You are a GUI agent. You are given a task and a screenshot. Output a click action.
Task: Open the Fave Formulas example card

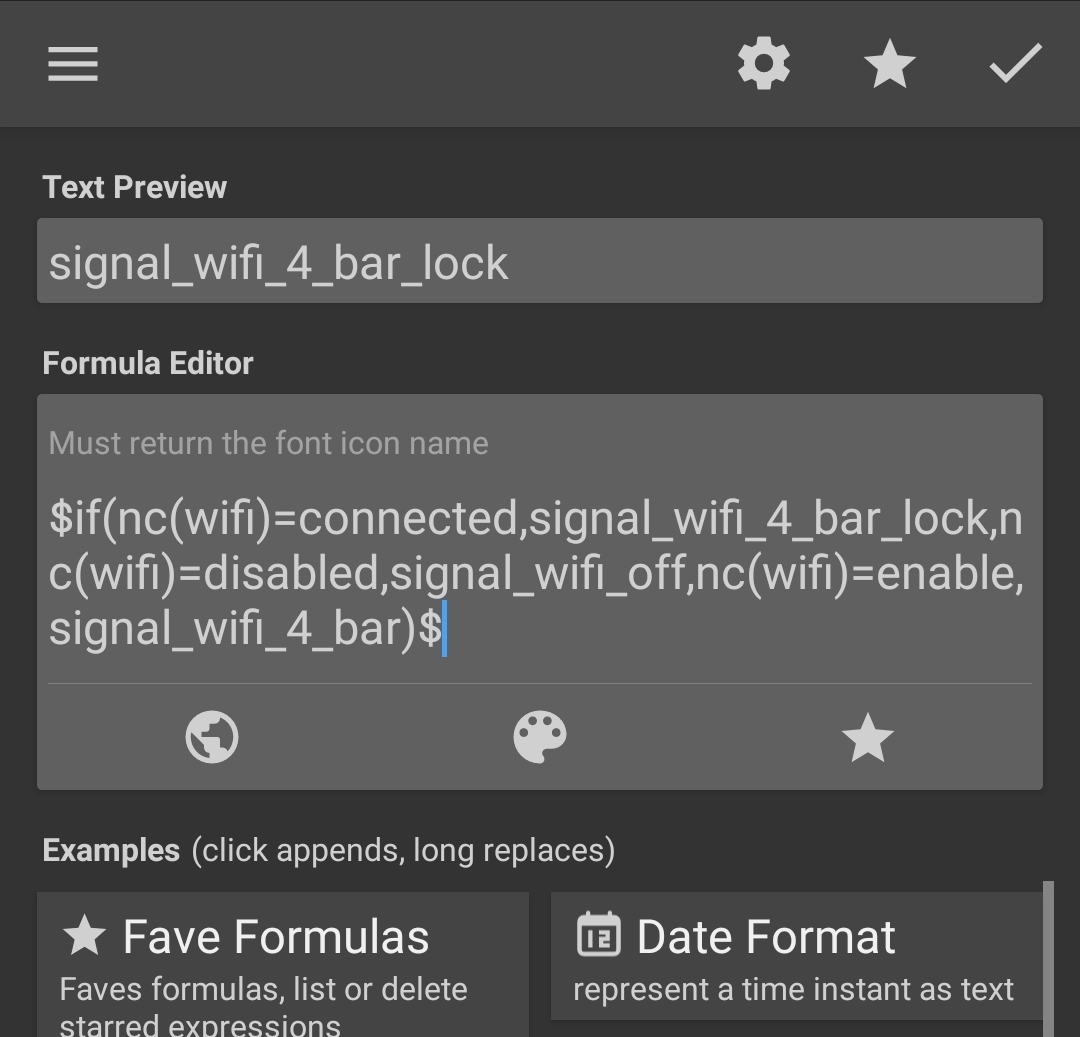click(282, 962)
